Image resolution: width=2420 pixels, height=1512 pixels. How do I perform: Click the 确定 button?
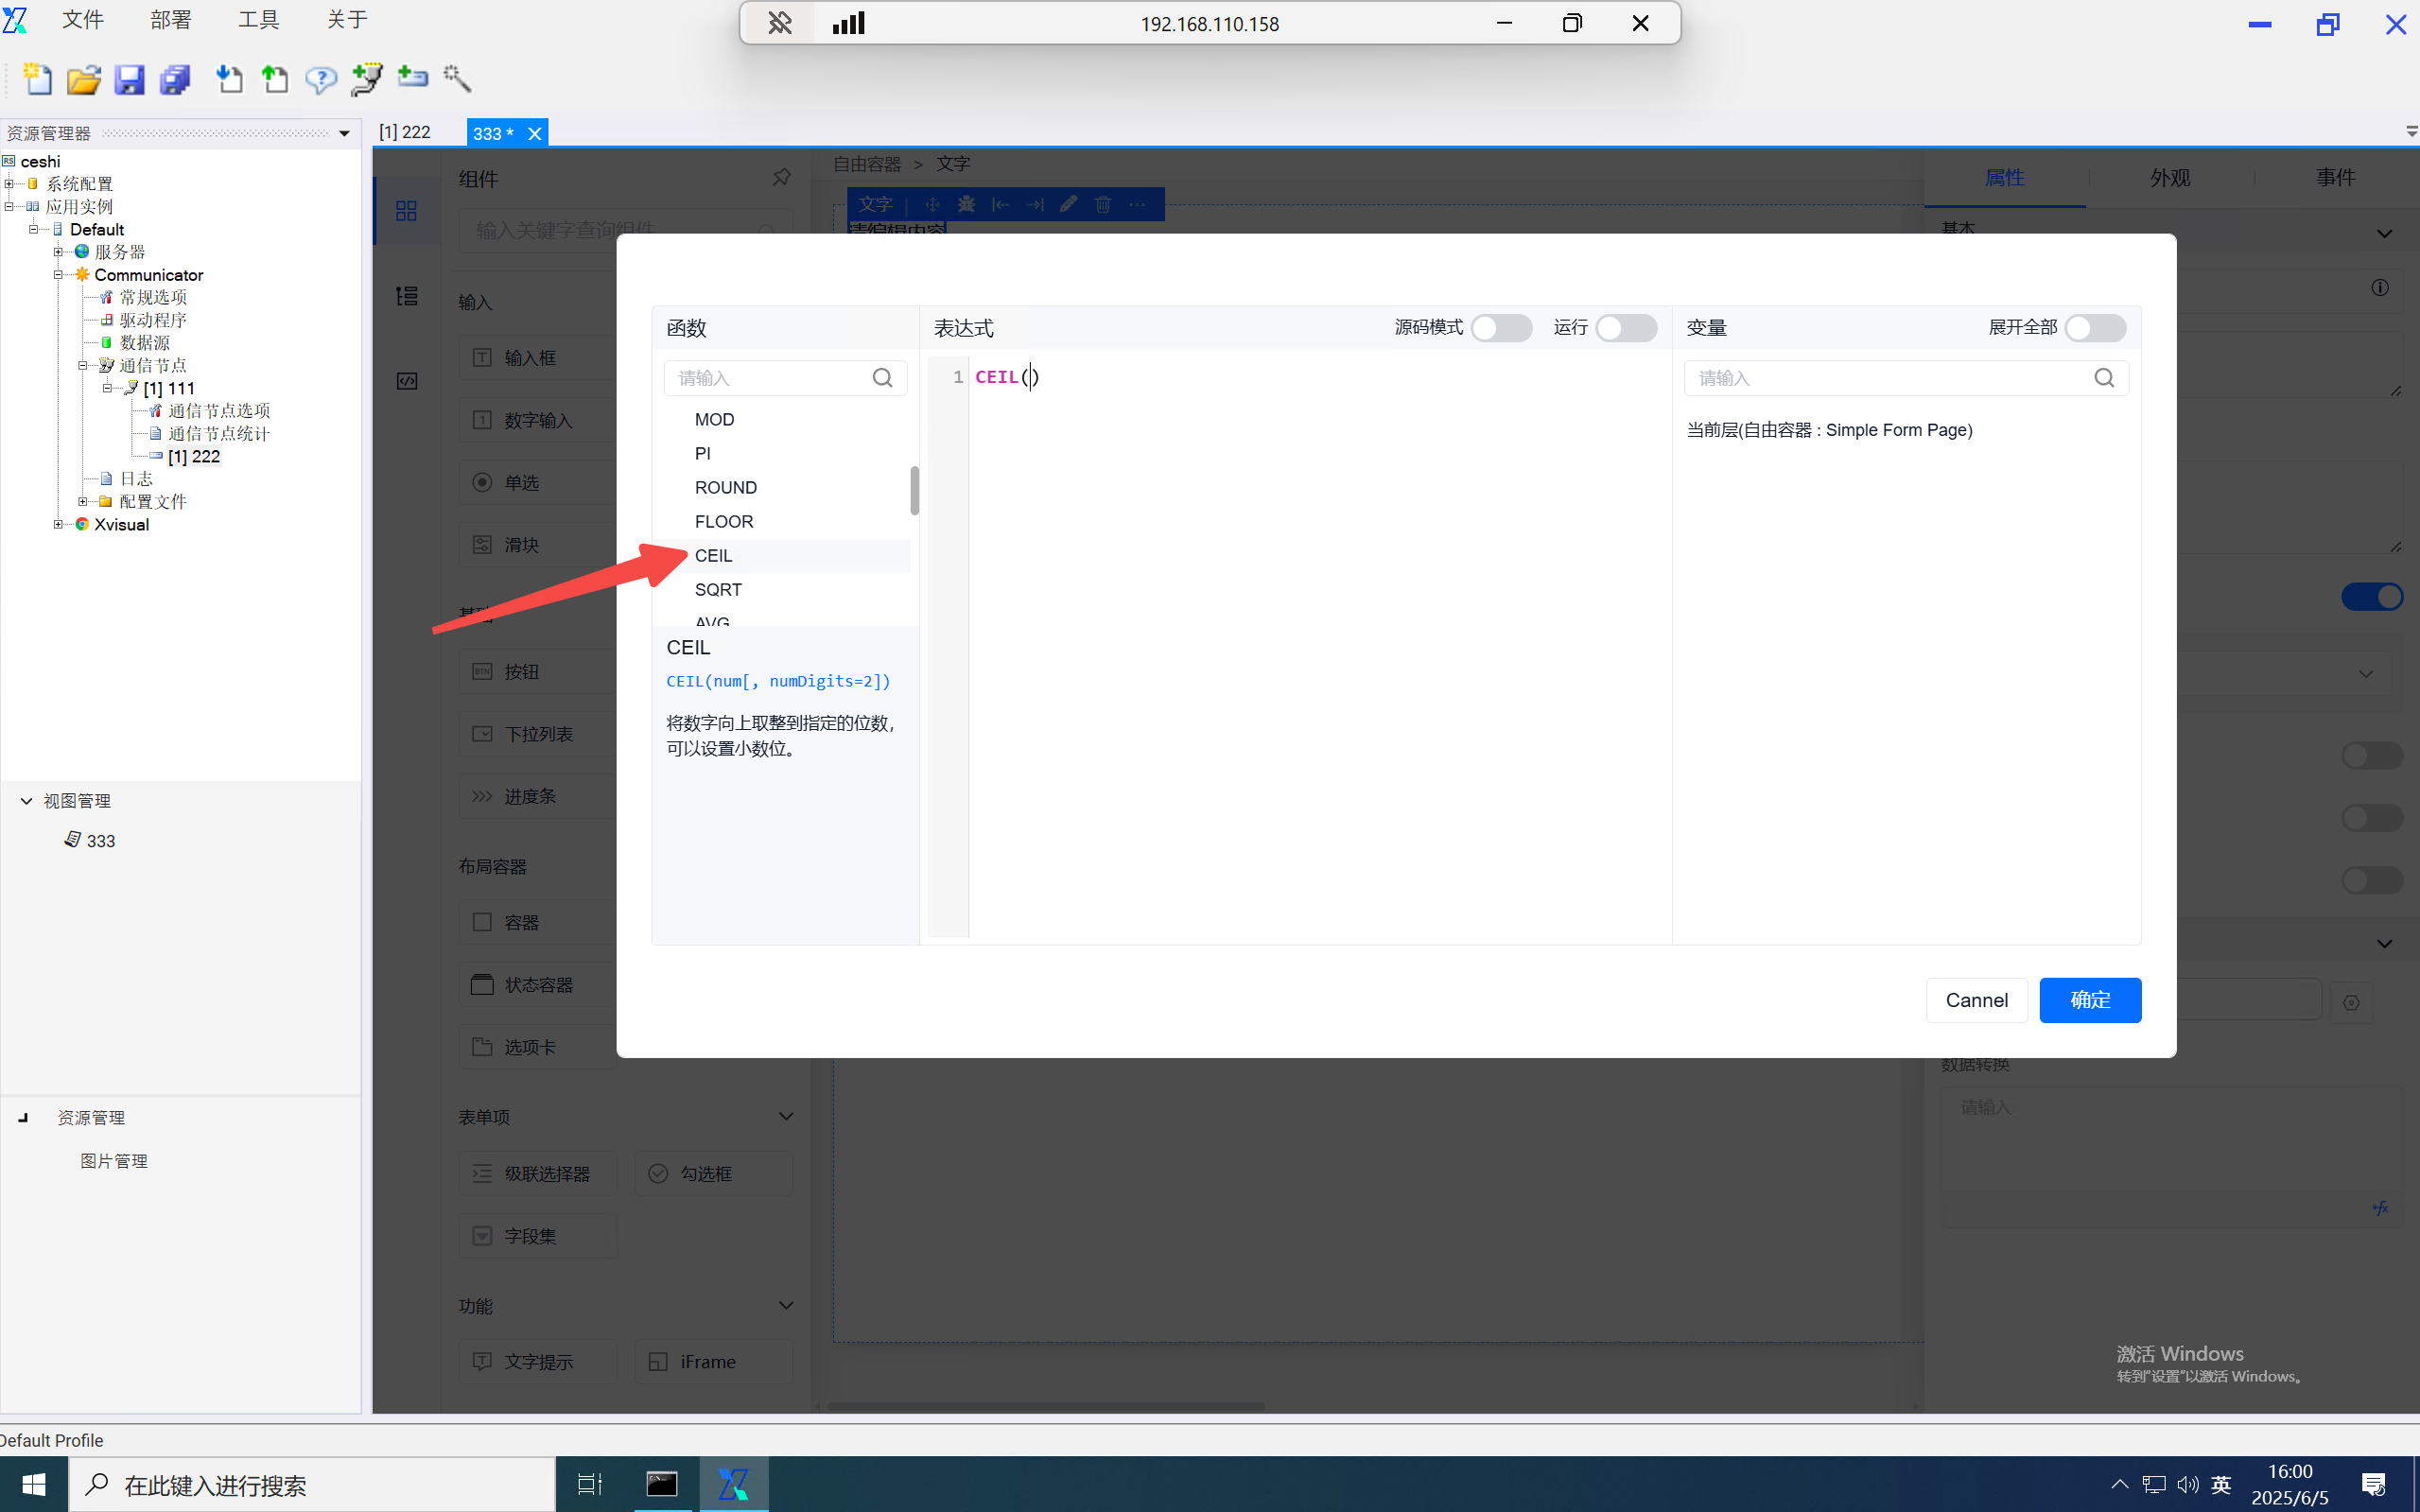click(2090, 1000)
